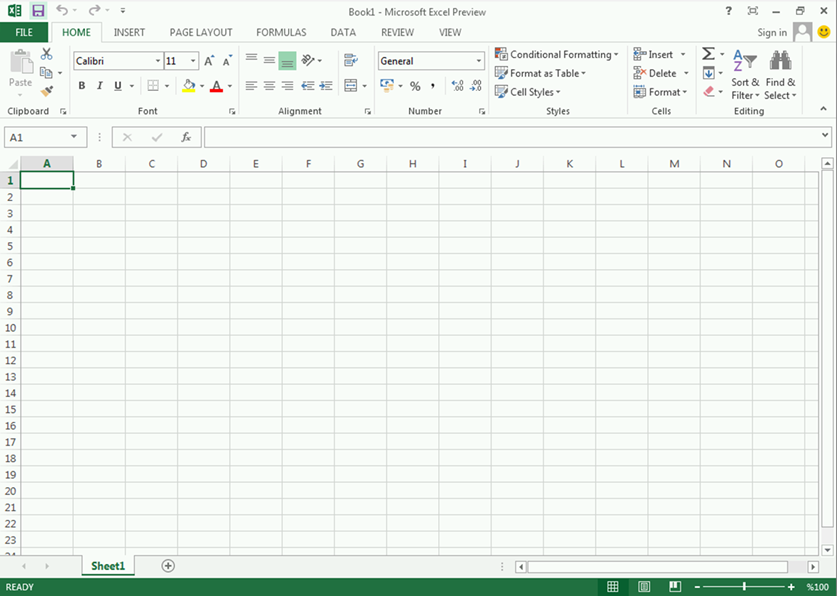The height and width of the screenshot is (596, 837).
Task: Increase indent in Alignment group
Action: (326, 85)
